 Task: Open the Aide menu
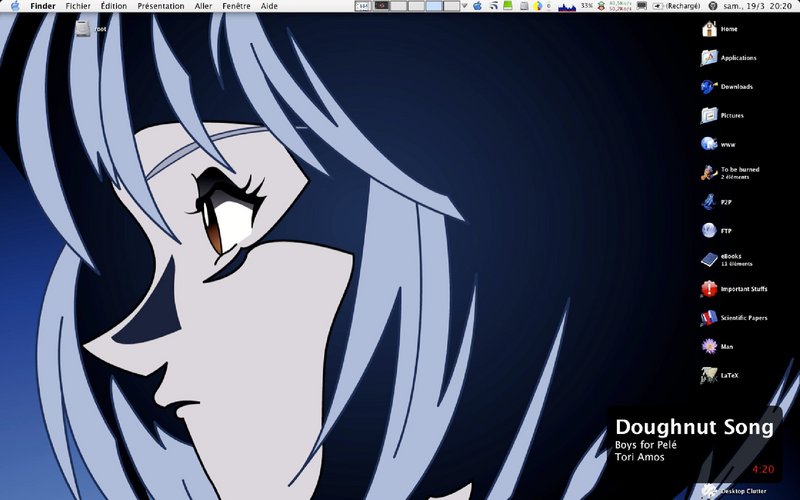tap(269, 6)
